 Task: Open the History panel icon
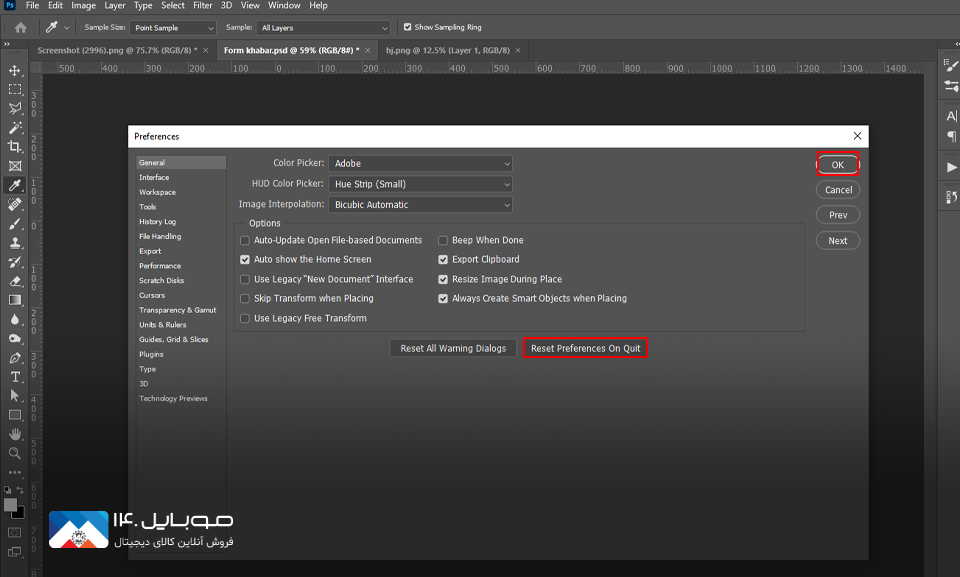(x=951, y=197)
